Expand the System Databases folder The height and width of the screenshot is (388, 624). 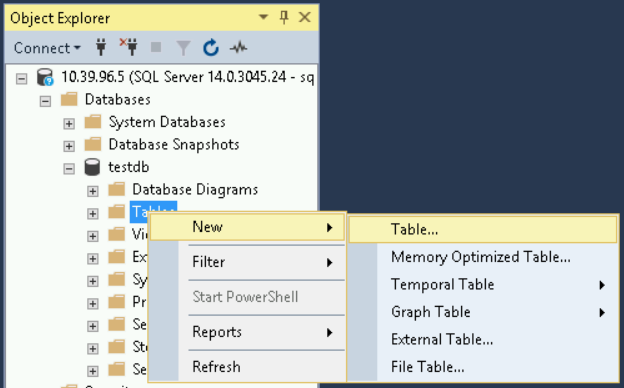[69, 124]
